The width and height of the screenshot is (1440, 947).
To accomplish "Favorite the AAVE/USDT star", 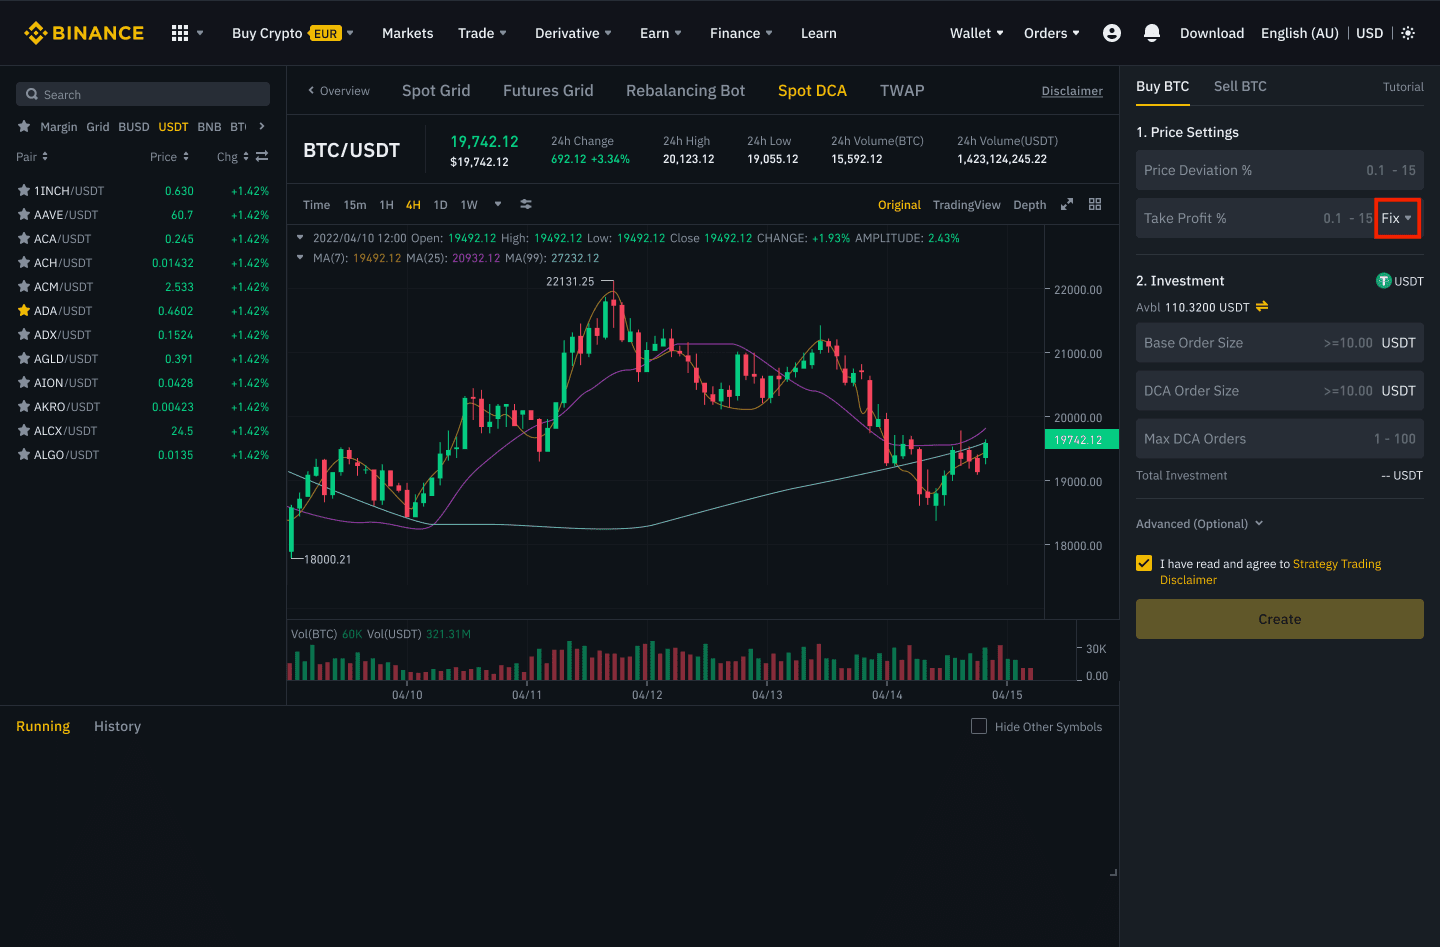I will (24, 214).
